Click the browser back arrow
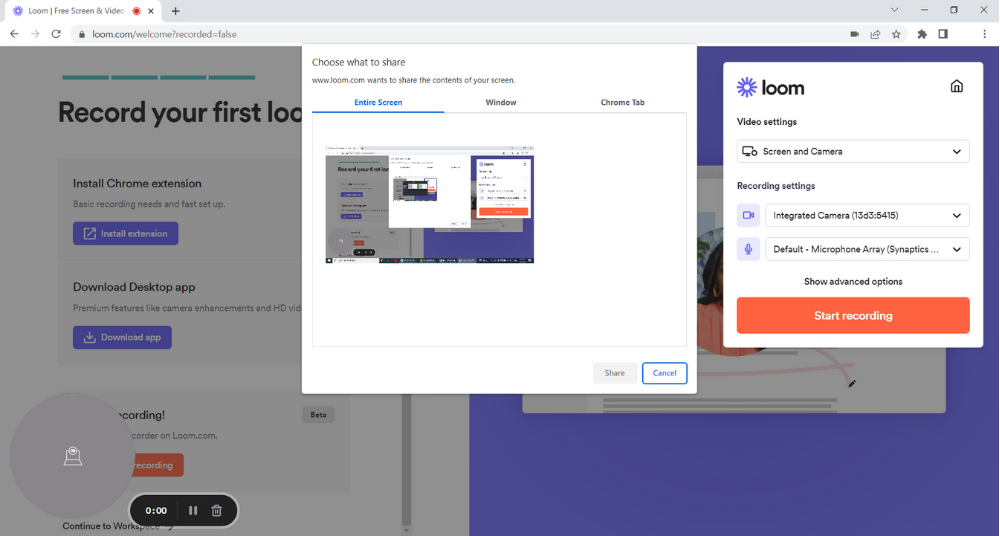1000x536 pixels. point(14,34)
